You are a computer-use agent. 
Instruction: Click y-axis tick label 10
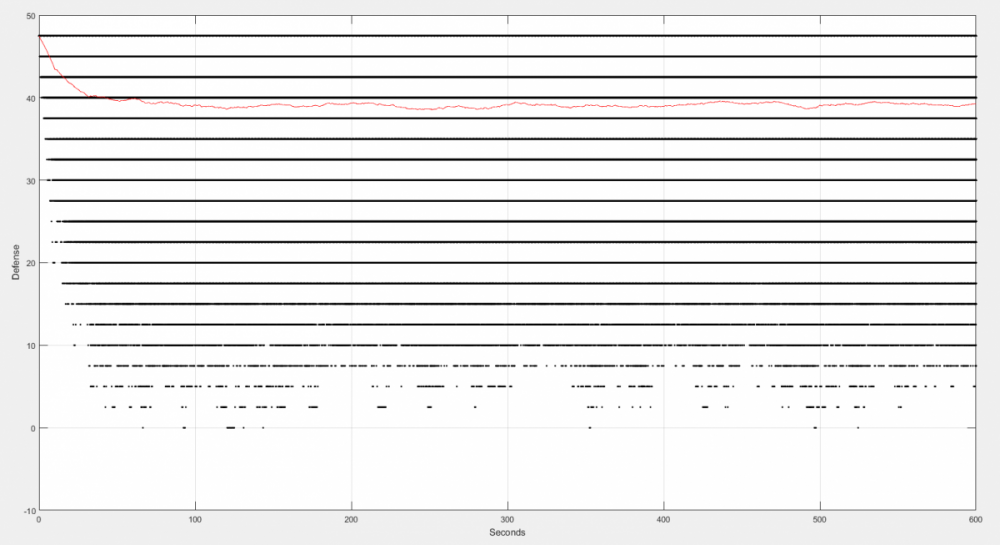(30, 346)
